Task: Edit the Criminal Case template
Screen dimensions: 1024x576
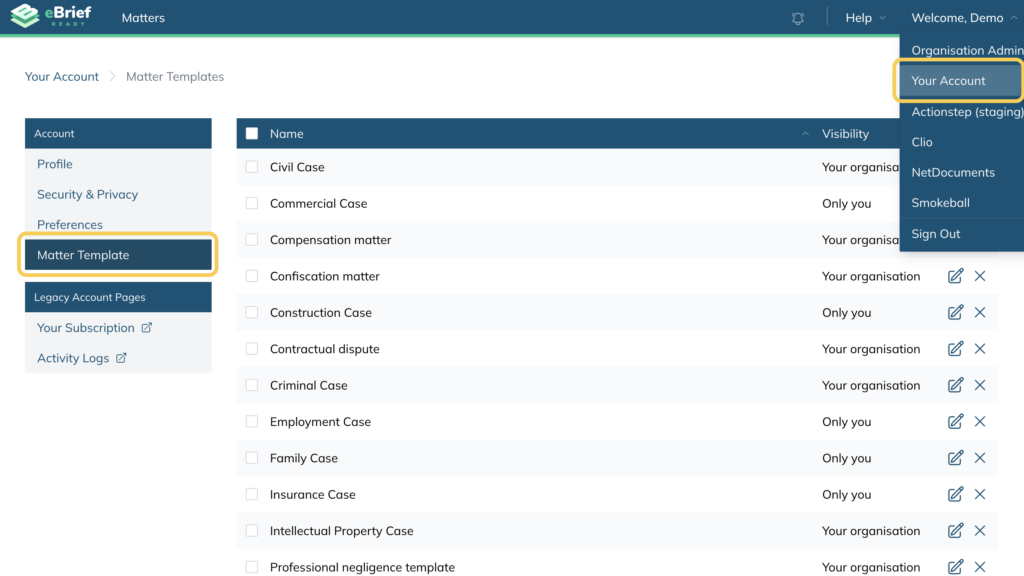Action: click(955, 385)
